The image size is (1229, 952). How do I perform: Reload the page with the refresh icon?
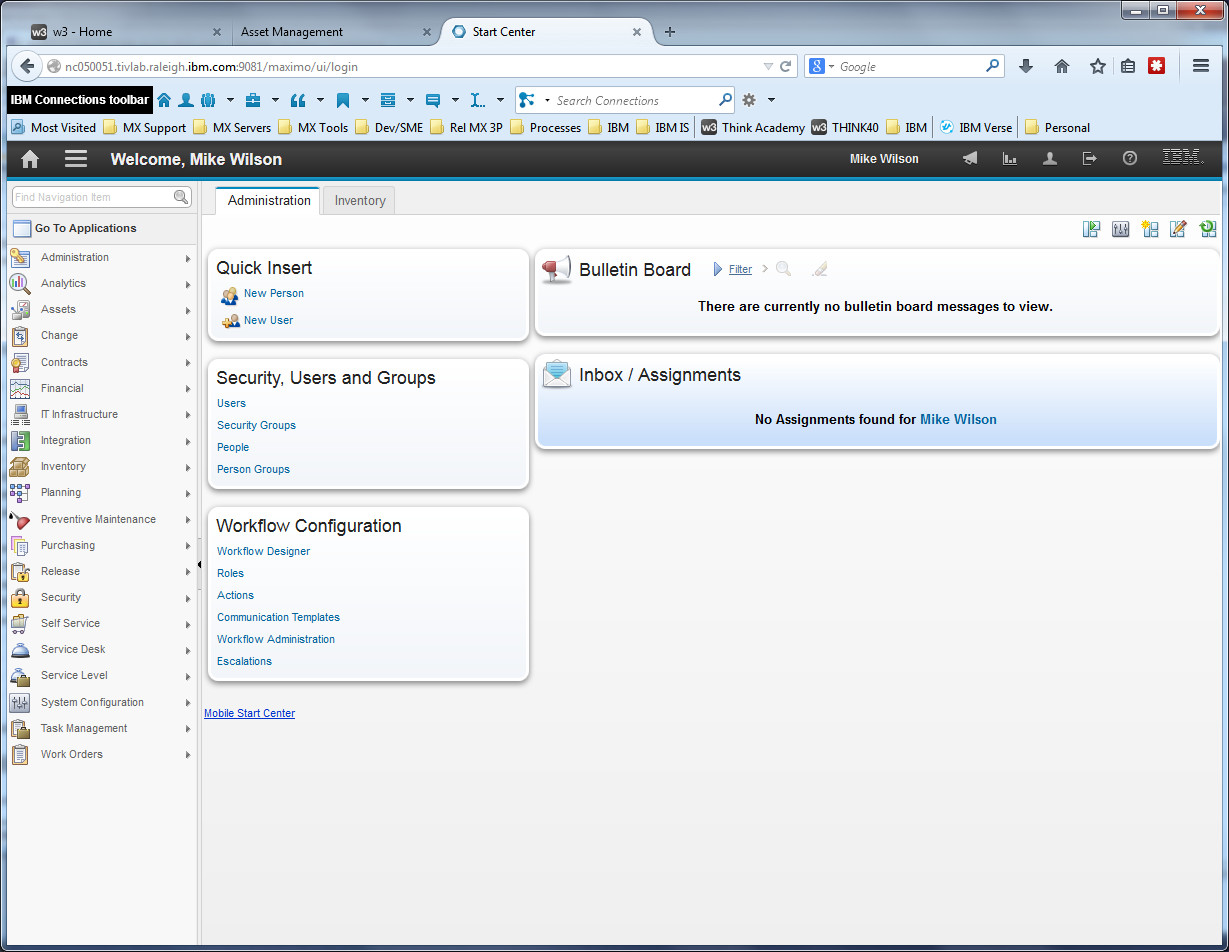(786, 67)
